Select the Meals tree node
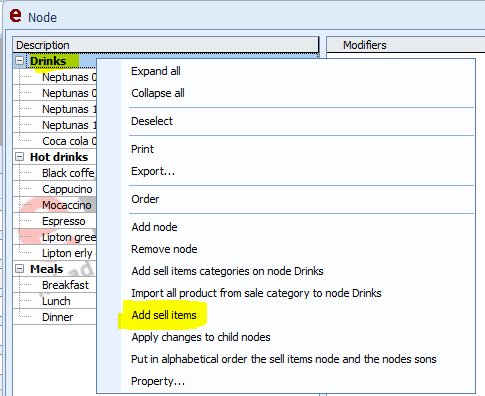 click(46, 269)
